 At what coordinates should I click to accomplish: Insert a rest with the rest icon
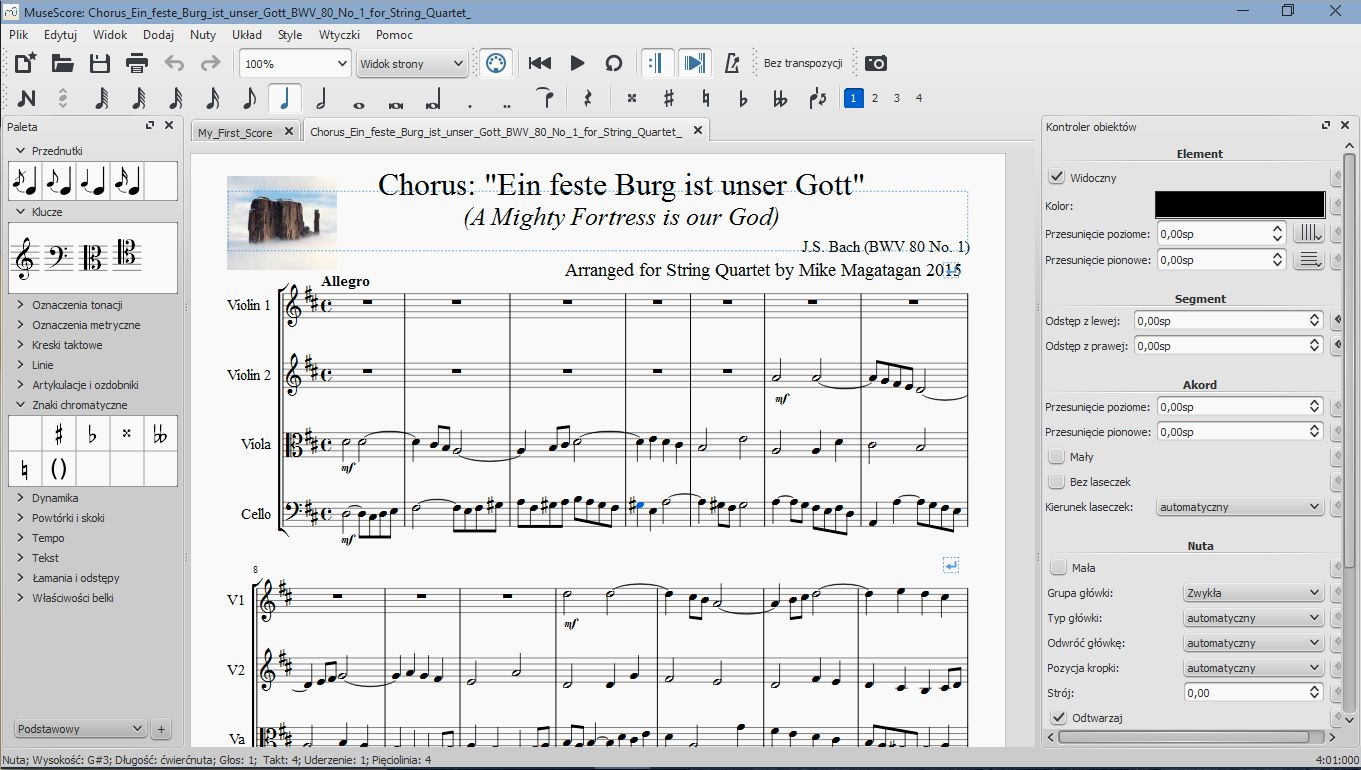587,98
